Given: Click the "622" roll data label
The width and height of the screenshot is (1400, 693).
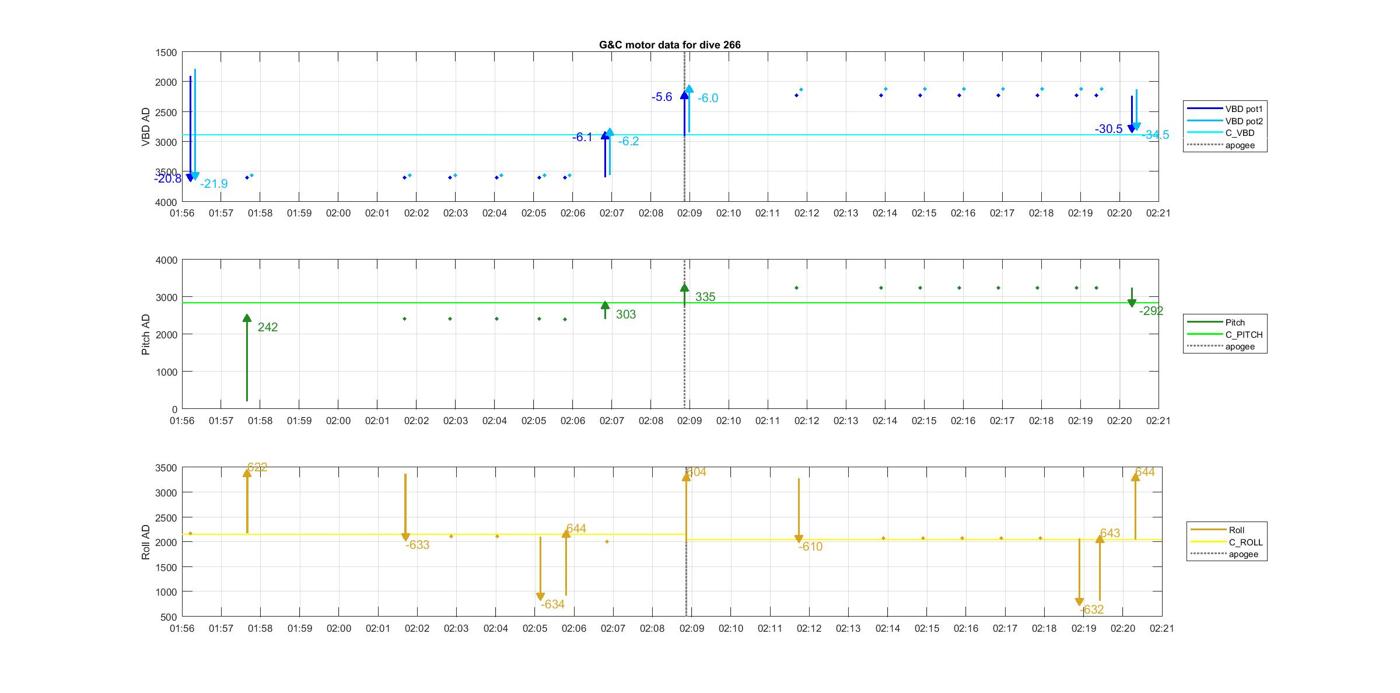Looking at the screenshot, I should click(x=257, y=468).
